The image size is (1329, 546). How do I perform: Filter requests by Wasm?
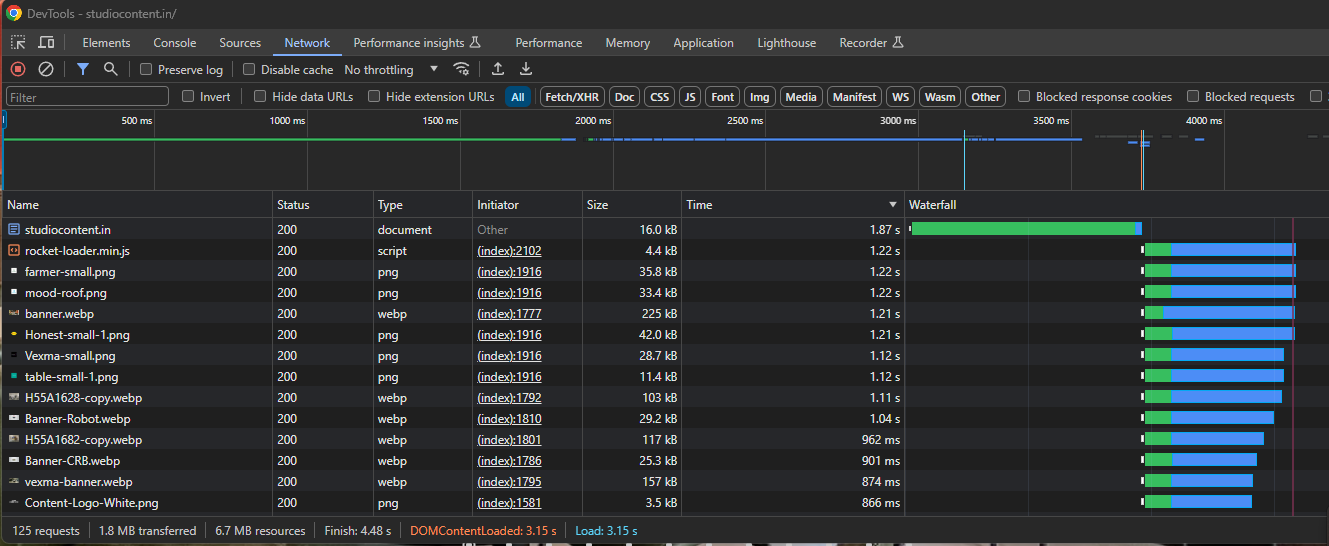pos(940,97)
